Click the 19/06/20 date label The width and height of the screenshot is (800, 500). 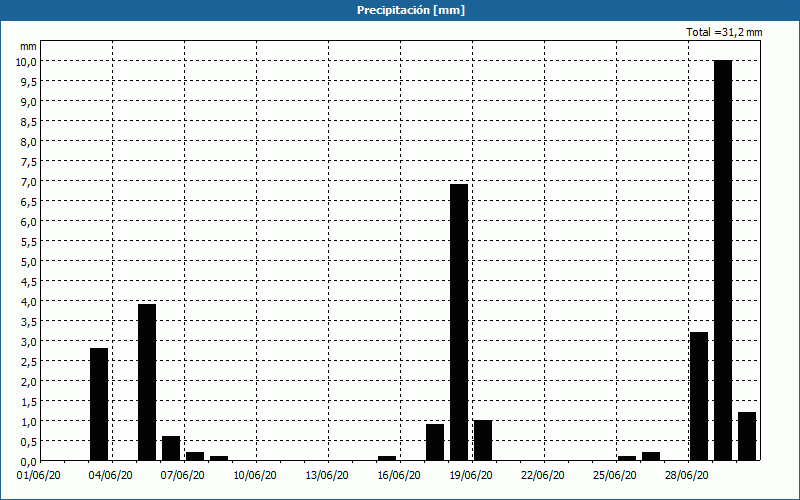click(471, 476)
